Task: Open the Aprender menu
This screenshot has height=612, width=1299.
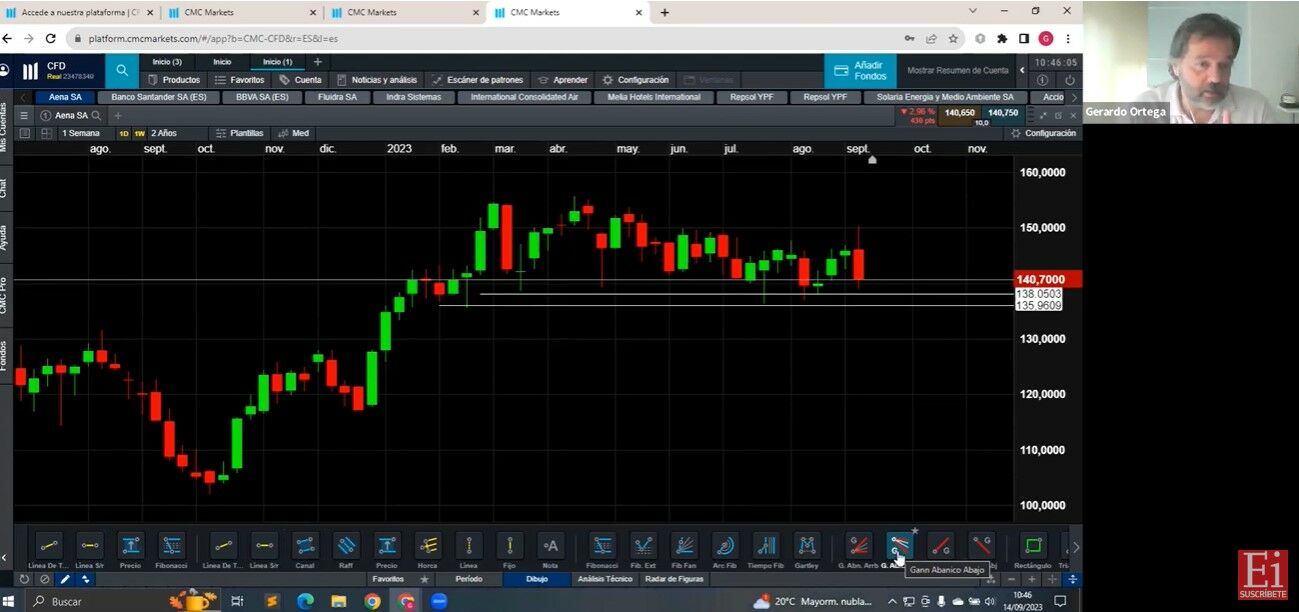Action: [563, 80]
